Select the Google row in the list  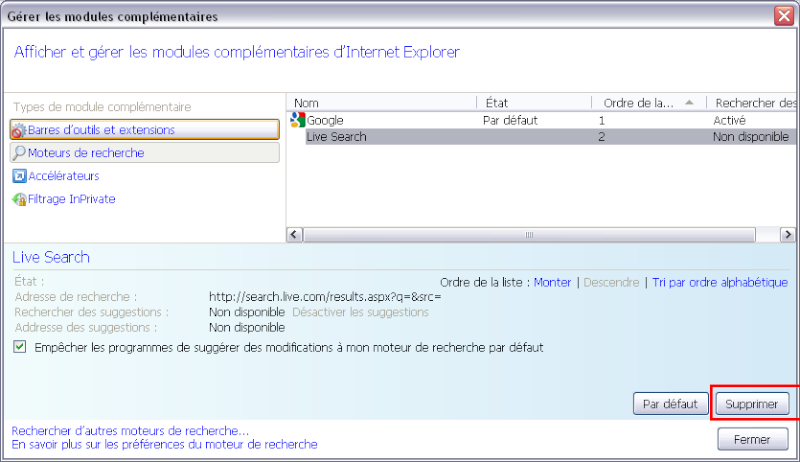click(x=542, y=120)
